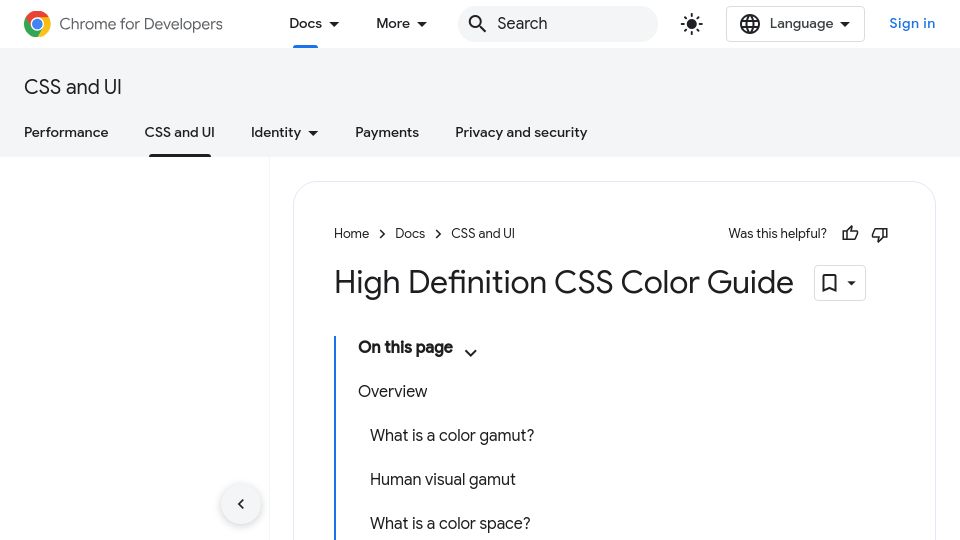The image size is (960, 540).
Task: Click the Sign in link
Action: click(x=912, y=24)
